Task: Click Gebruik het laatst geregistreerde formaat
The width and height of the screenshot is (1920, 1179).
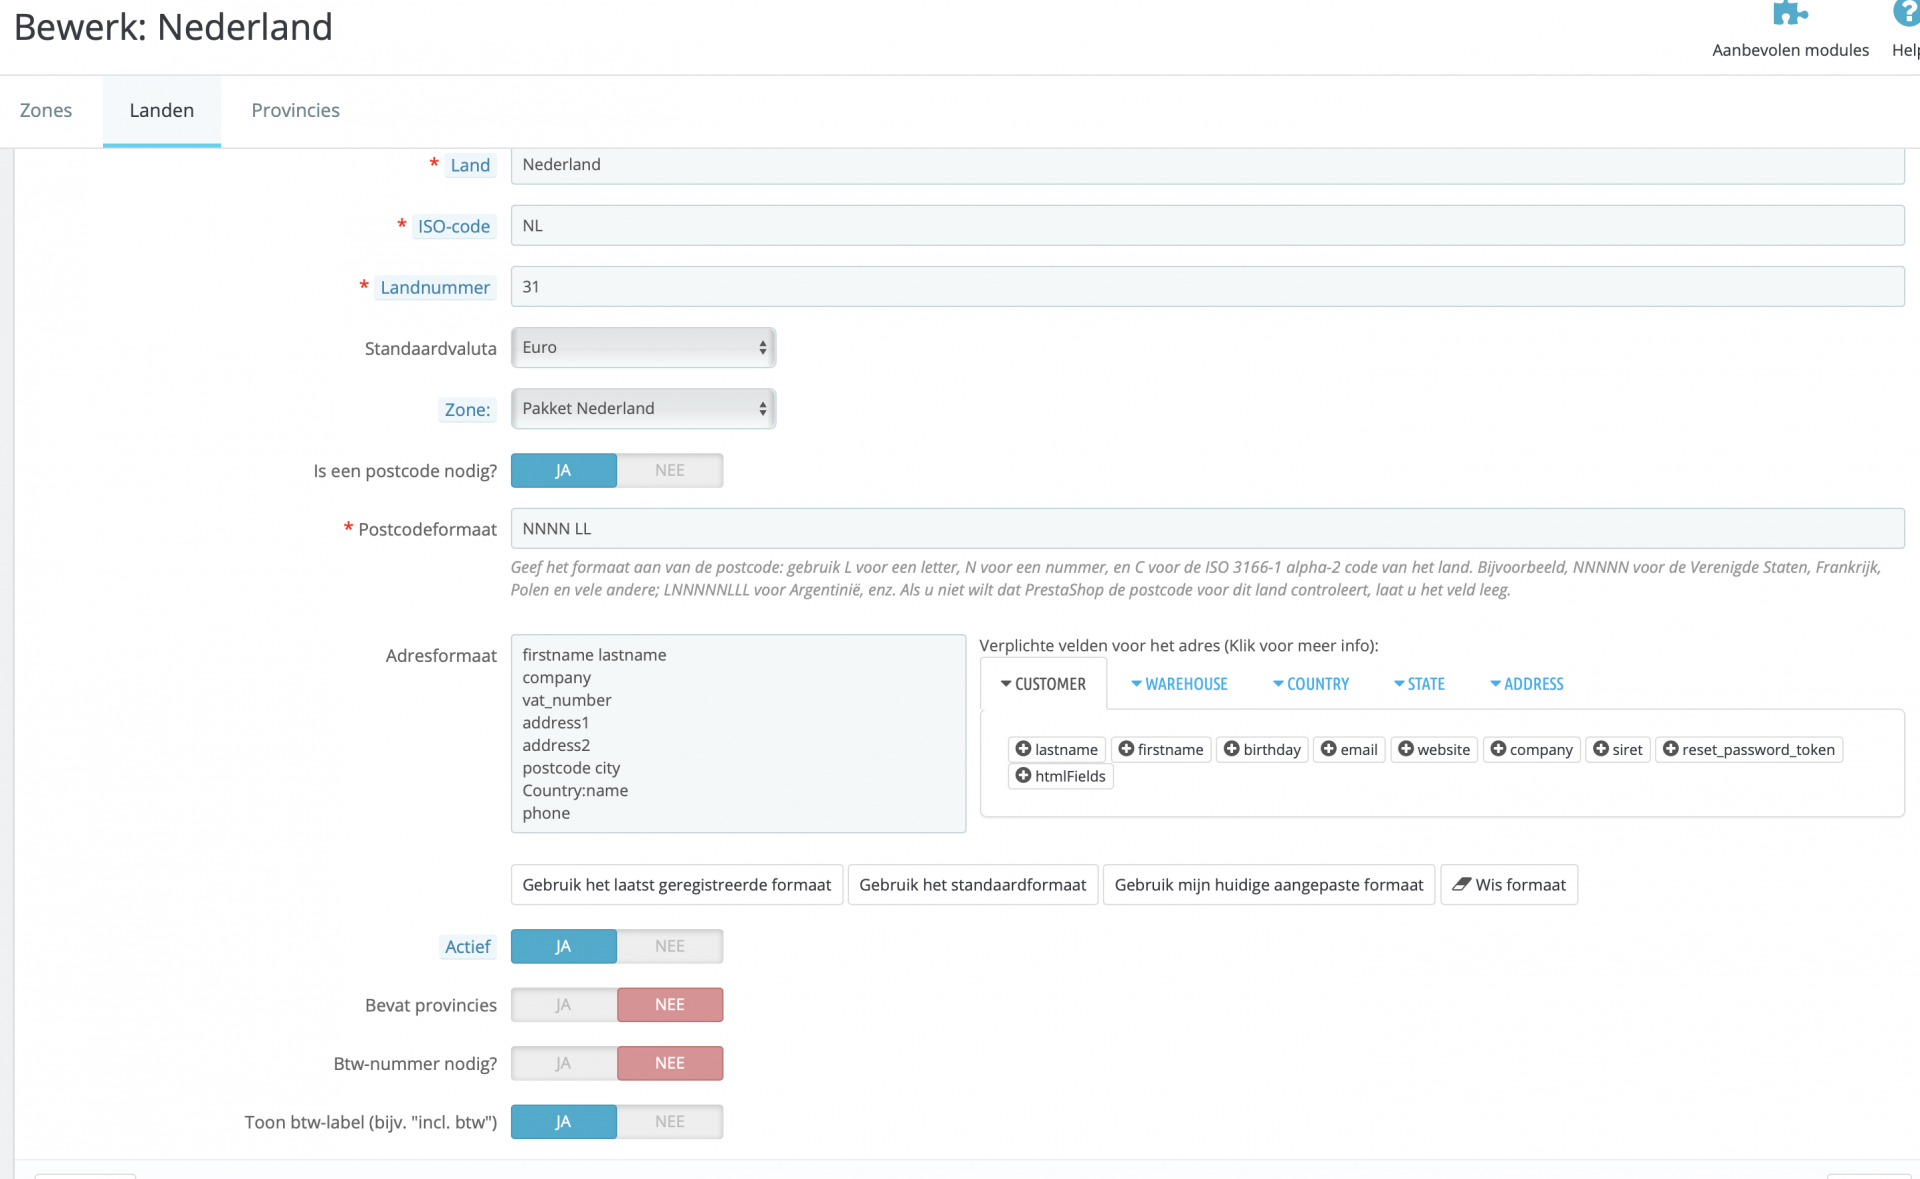Action: tap(676, 885)
